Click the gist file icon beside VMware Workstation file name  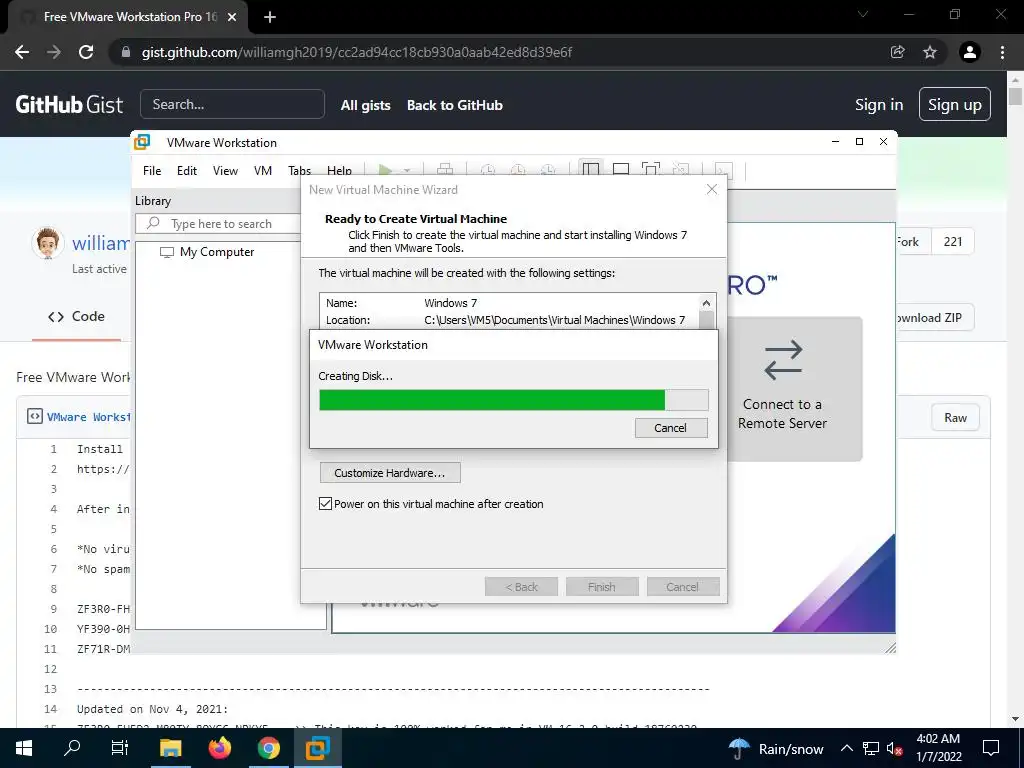pyautogui.click(x=35, y=417)
